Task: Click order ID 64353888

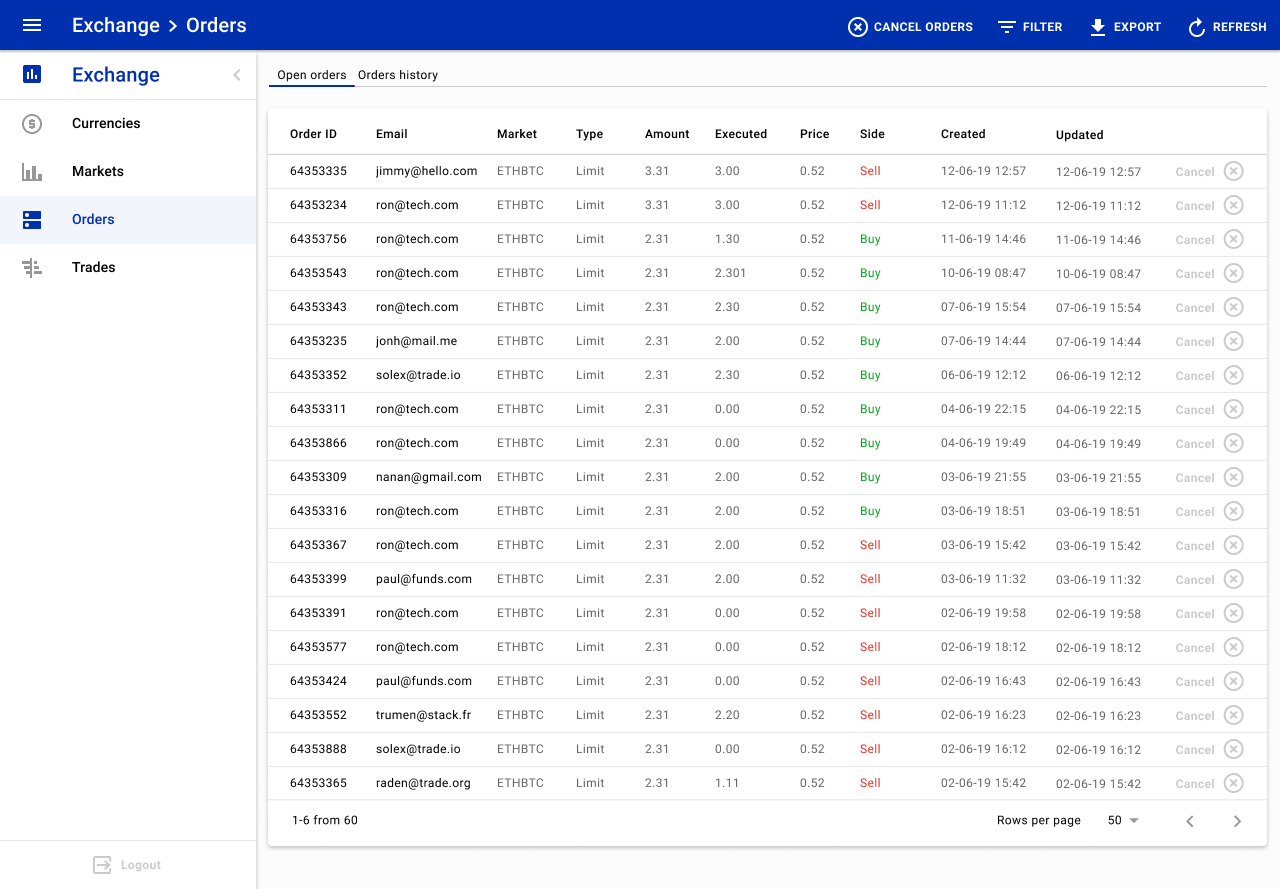Action: click(318, 749)
